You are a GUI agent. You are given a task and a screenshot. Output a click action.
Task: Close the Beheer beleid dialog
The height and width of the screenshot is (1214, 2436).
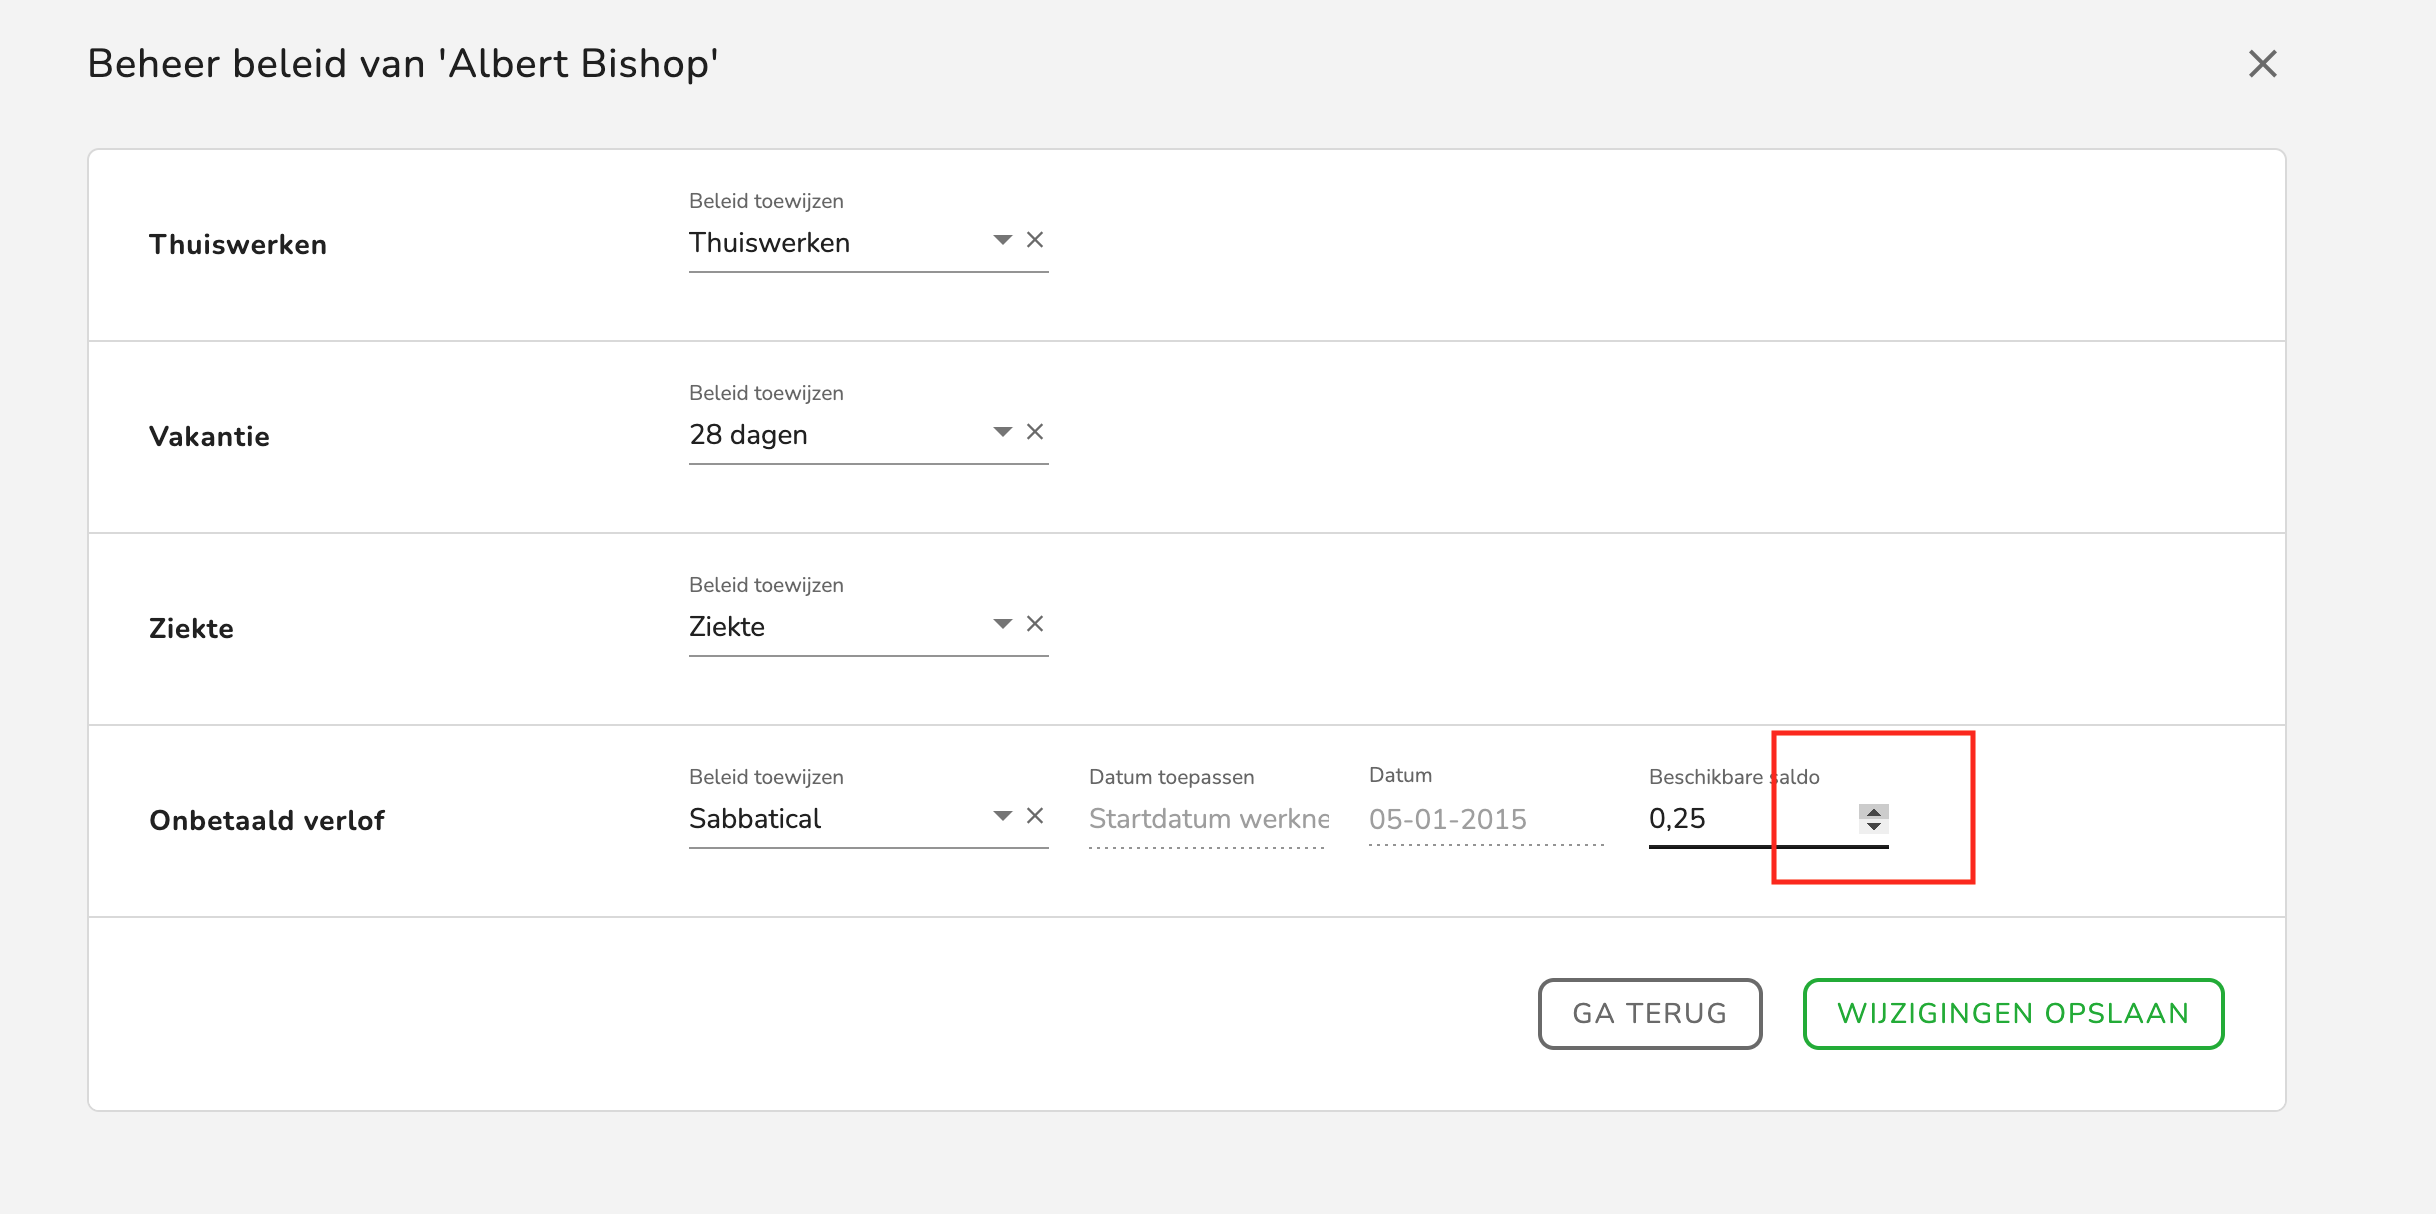2262,64
